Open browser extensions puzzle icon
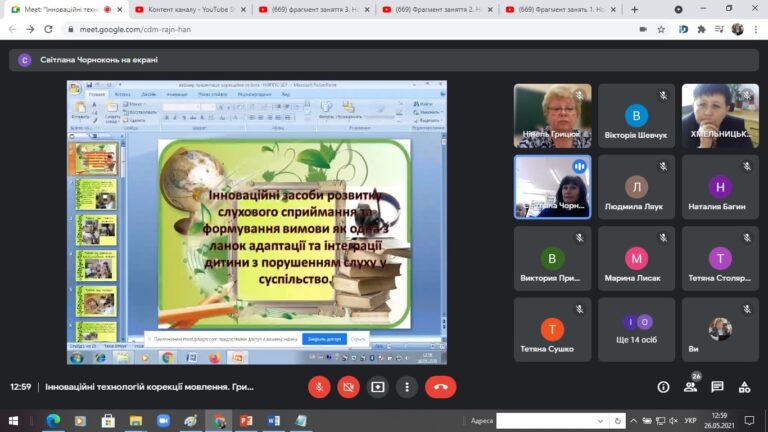Image resolution: width=768 pixels, height=432 pixels. (x=701, y=29)
